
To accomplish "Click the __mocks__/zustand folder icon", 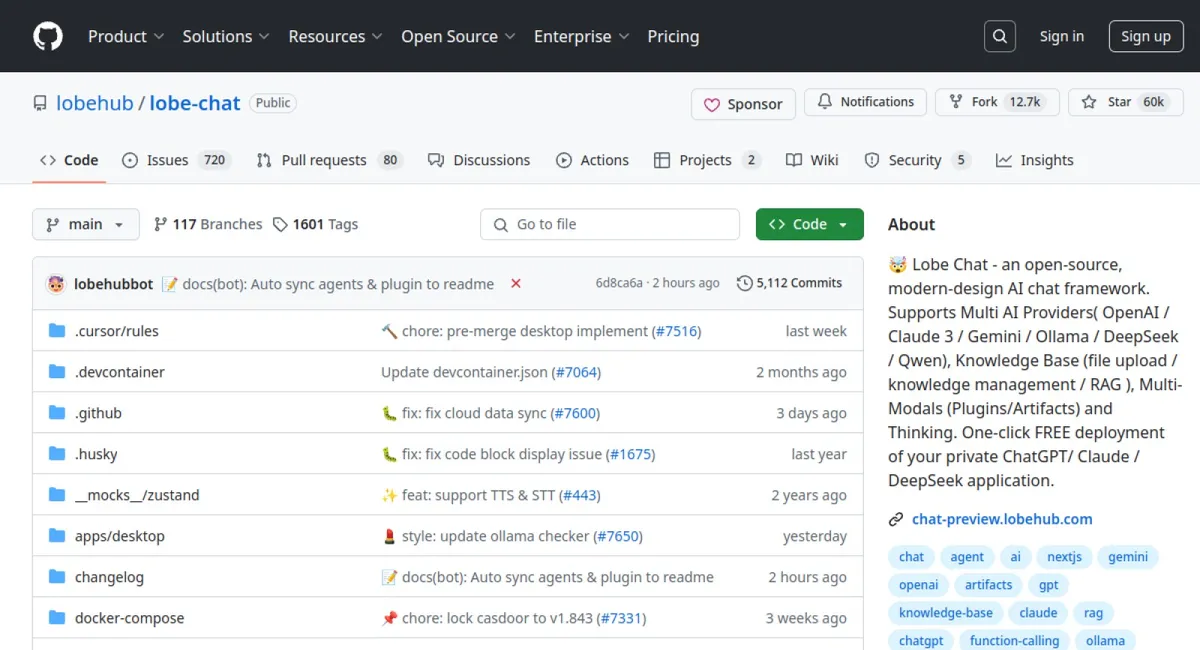I will coord(57,495).
